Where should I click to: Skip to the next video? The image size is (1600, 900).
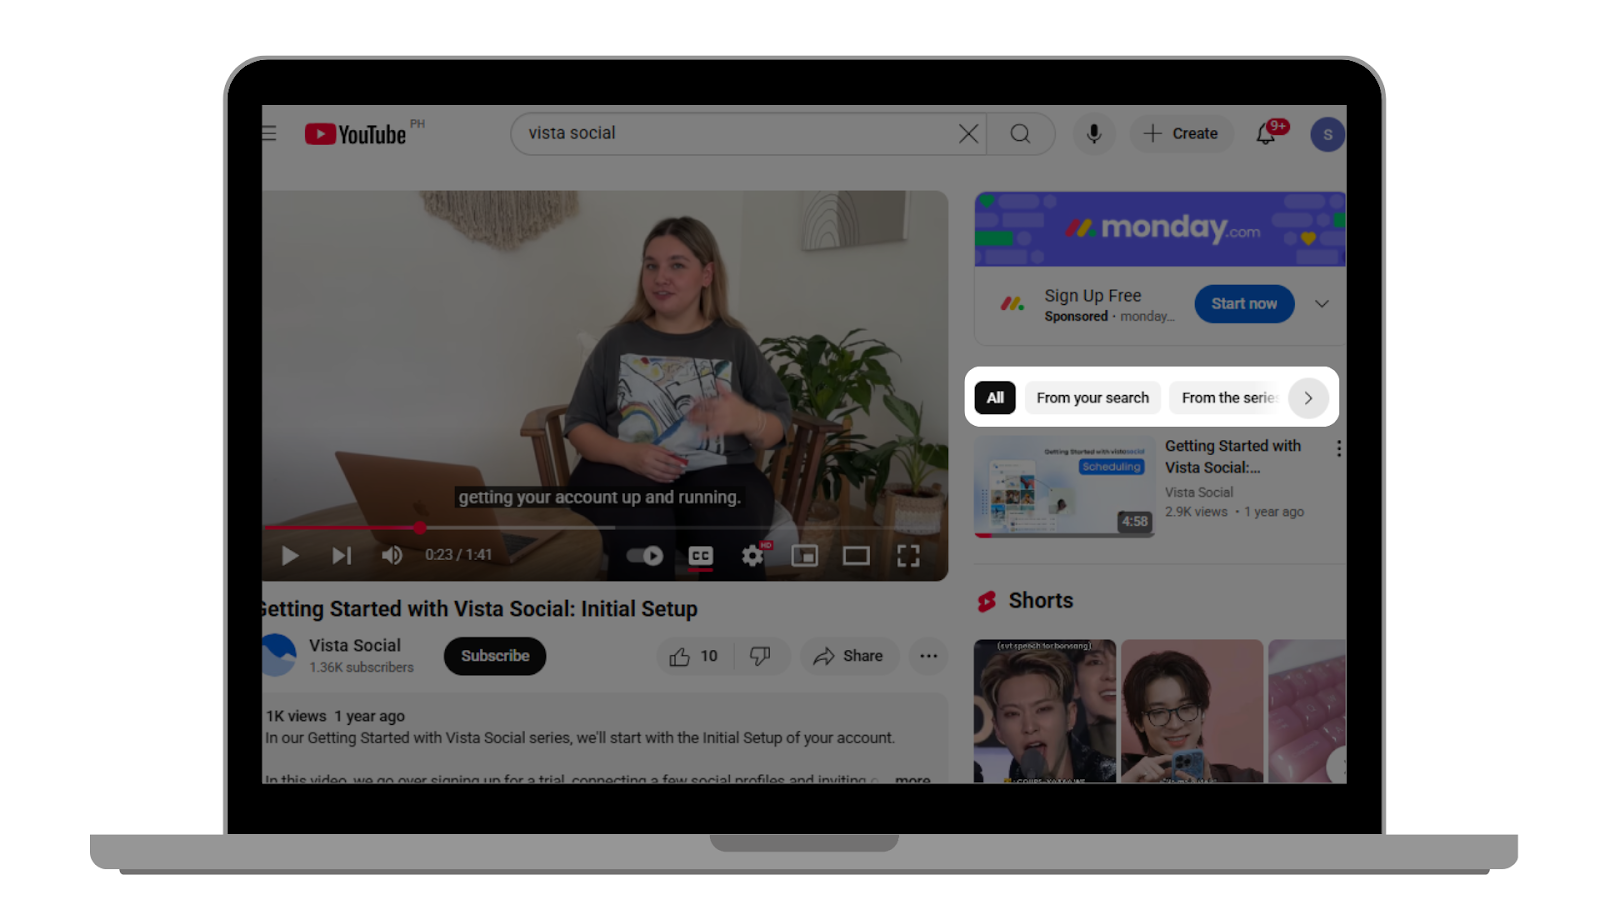pyautogui.click(x=342, y=555)
